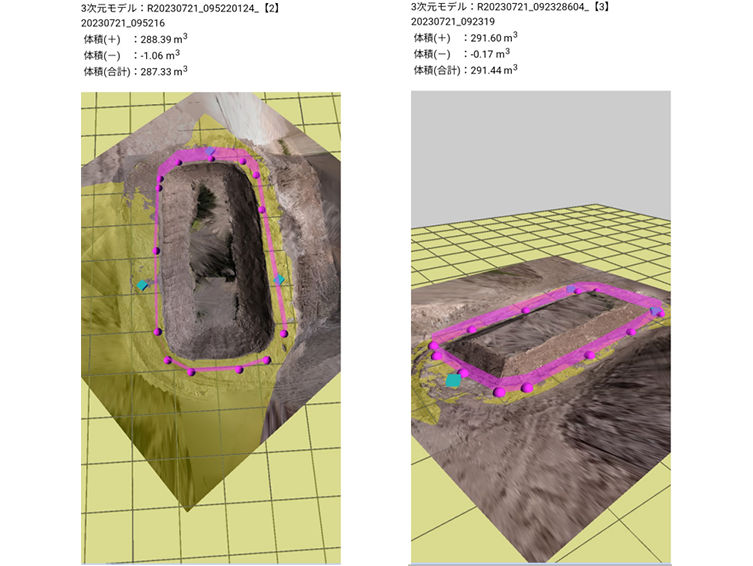753x566 pixels.
Task: Click the total volume 287.33 m³ line
Action: pos(135,71)
